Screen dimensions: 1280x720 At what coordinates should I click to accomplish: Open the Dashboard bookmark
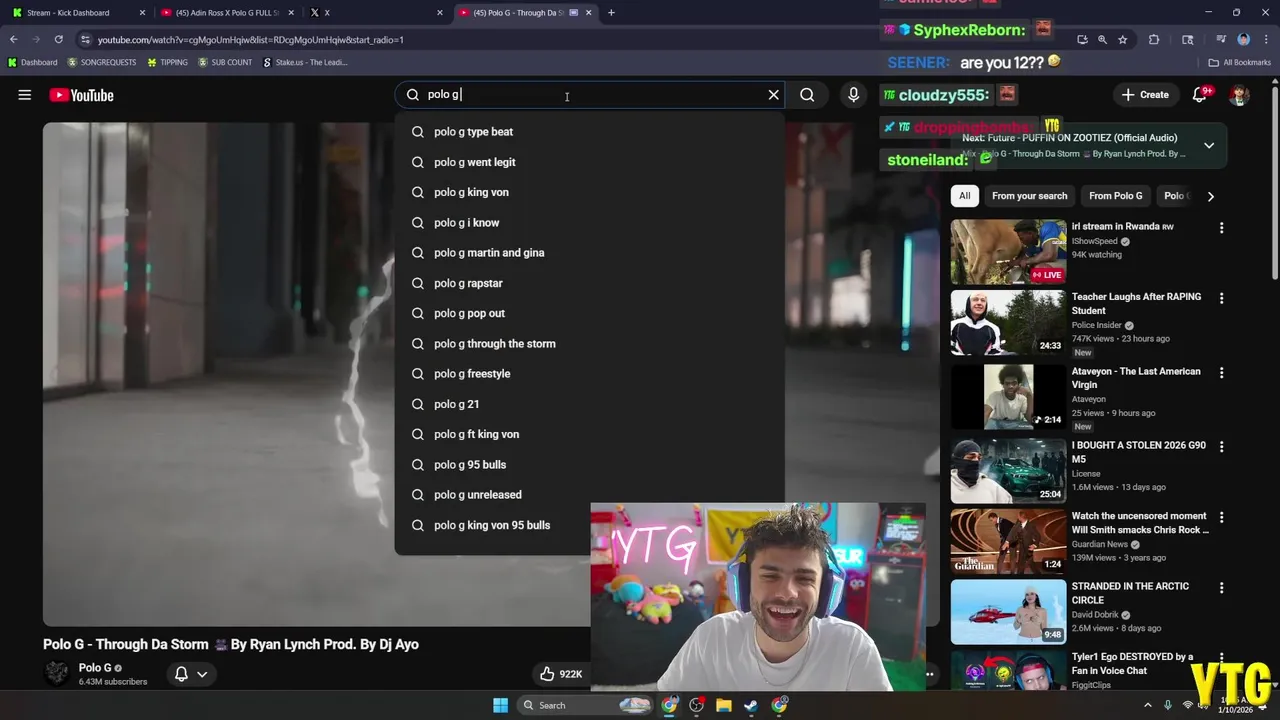tap(32, 62)
